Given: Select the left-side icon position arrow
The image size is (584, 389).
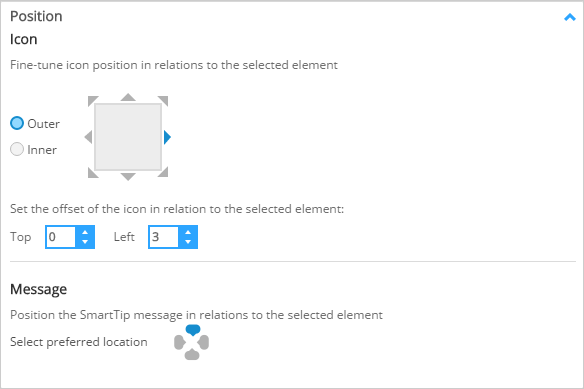Looking at the screenshot, I should (88, 137).
